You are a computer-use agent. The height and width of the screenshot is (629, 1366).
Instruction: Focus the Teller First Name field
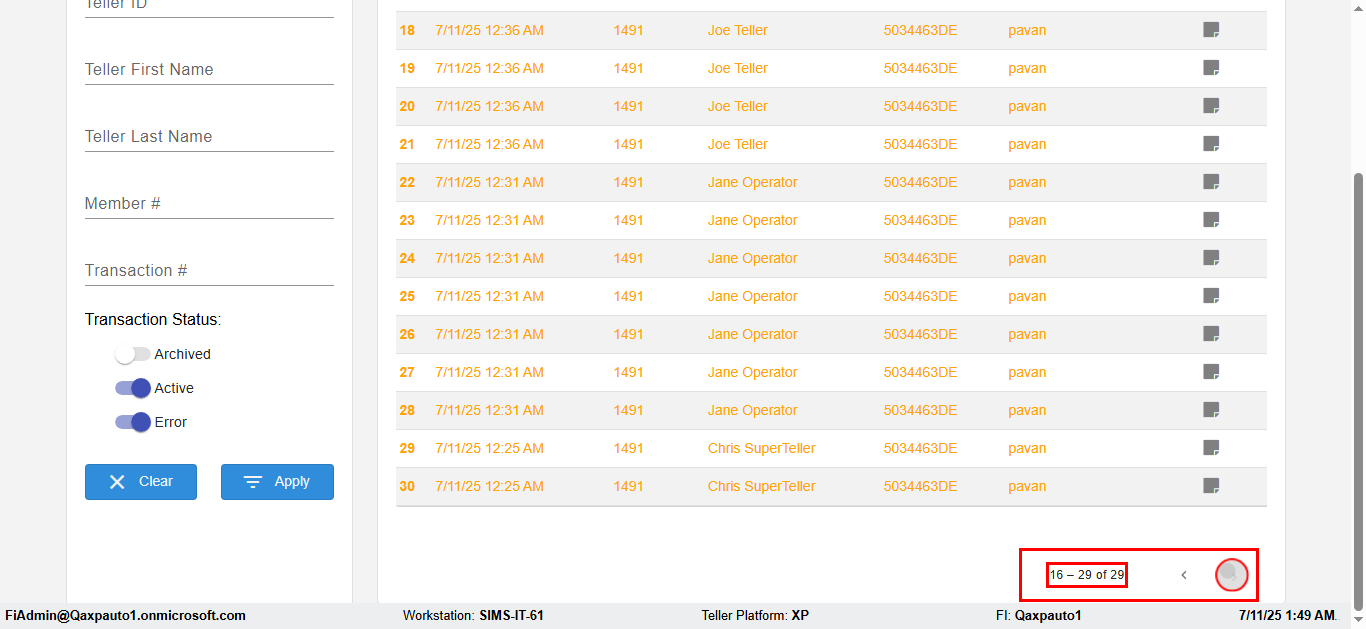pos(209,70)
